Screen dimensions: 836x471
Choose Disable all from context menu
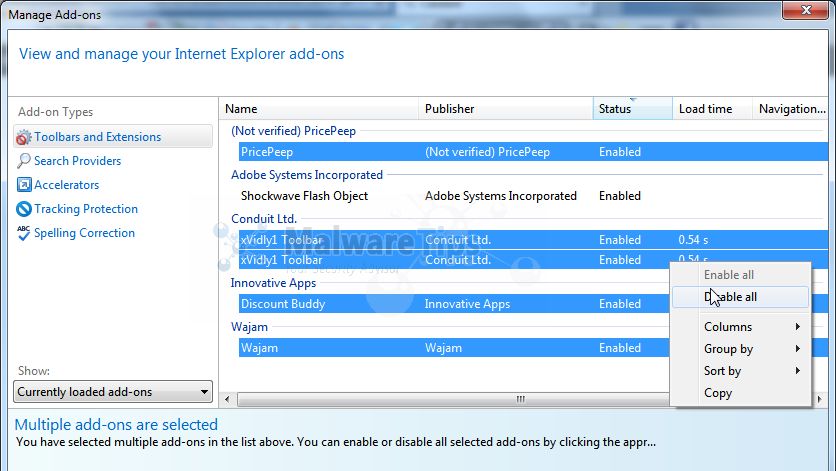[739, 297]
